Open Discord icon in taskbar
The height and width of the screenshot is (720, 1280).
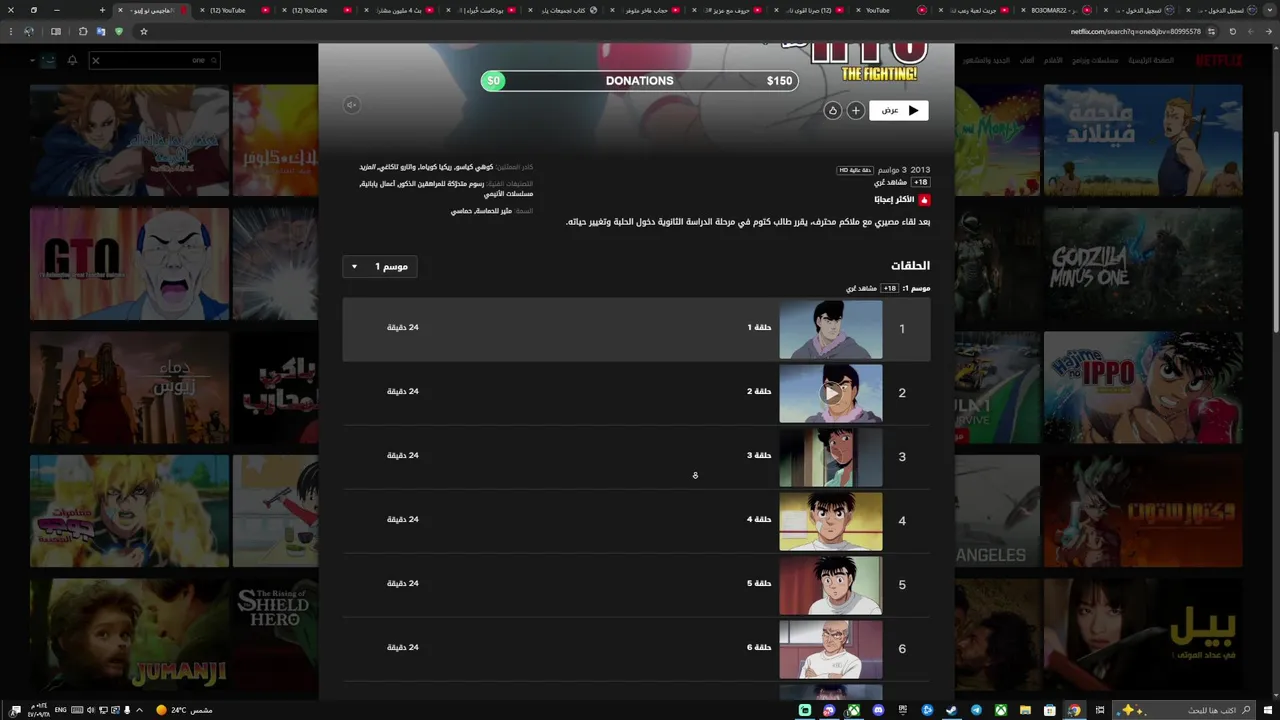878,710
